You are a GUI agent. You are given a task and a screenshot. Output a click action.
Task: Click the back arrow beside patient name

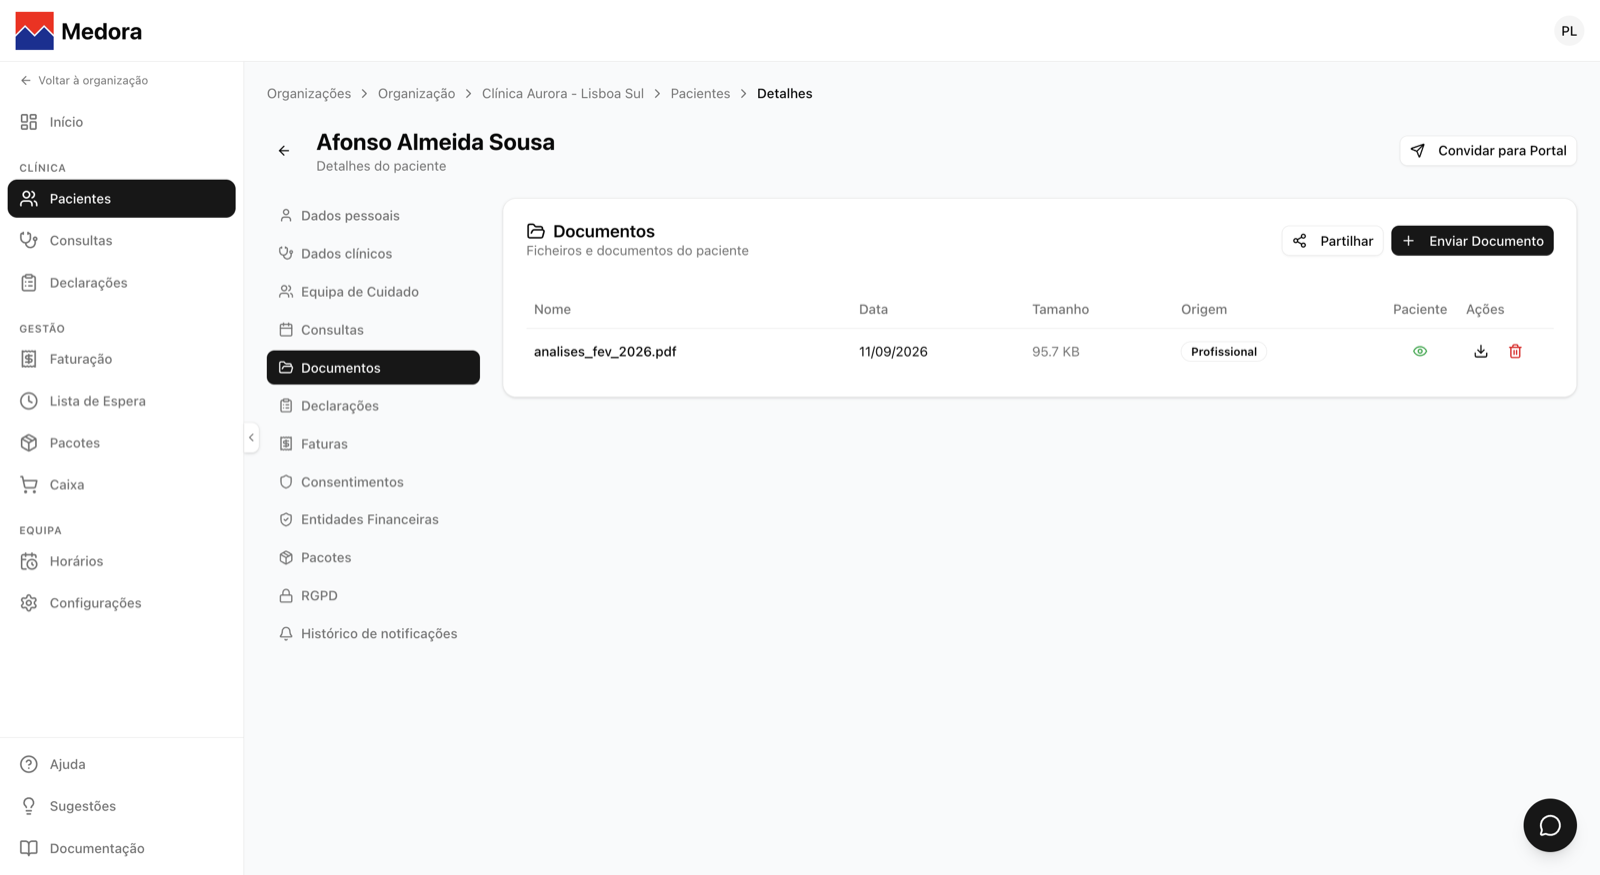pos(284,151)
